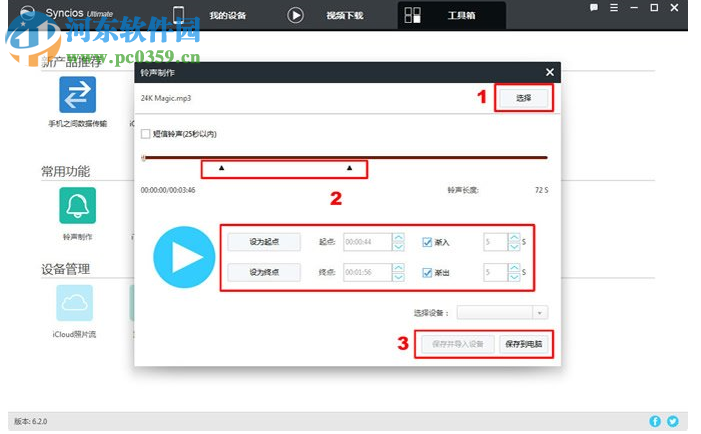The width and height of the screenshot is (701, 434).
Task: Click the Facebook icon in status bar
Action: tap(655, 421)
